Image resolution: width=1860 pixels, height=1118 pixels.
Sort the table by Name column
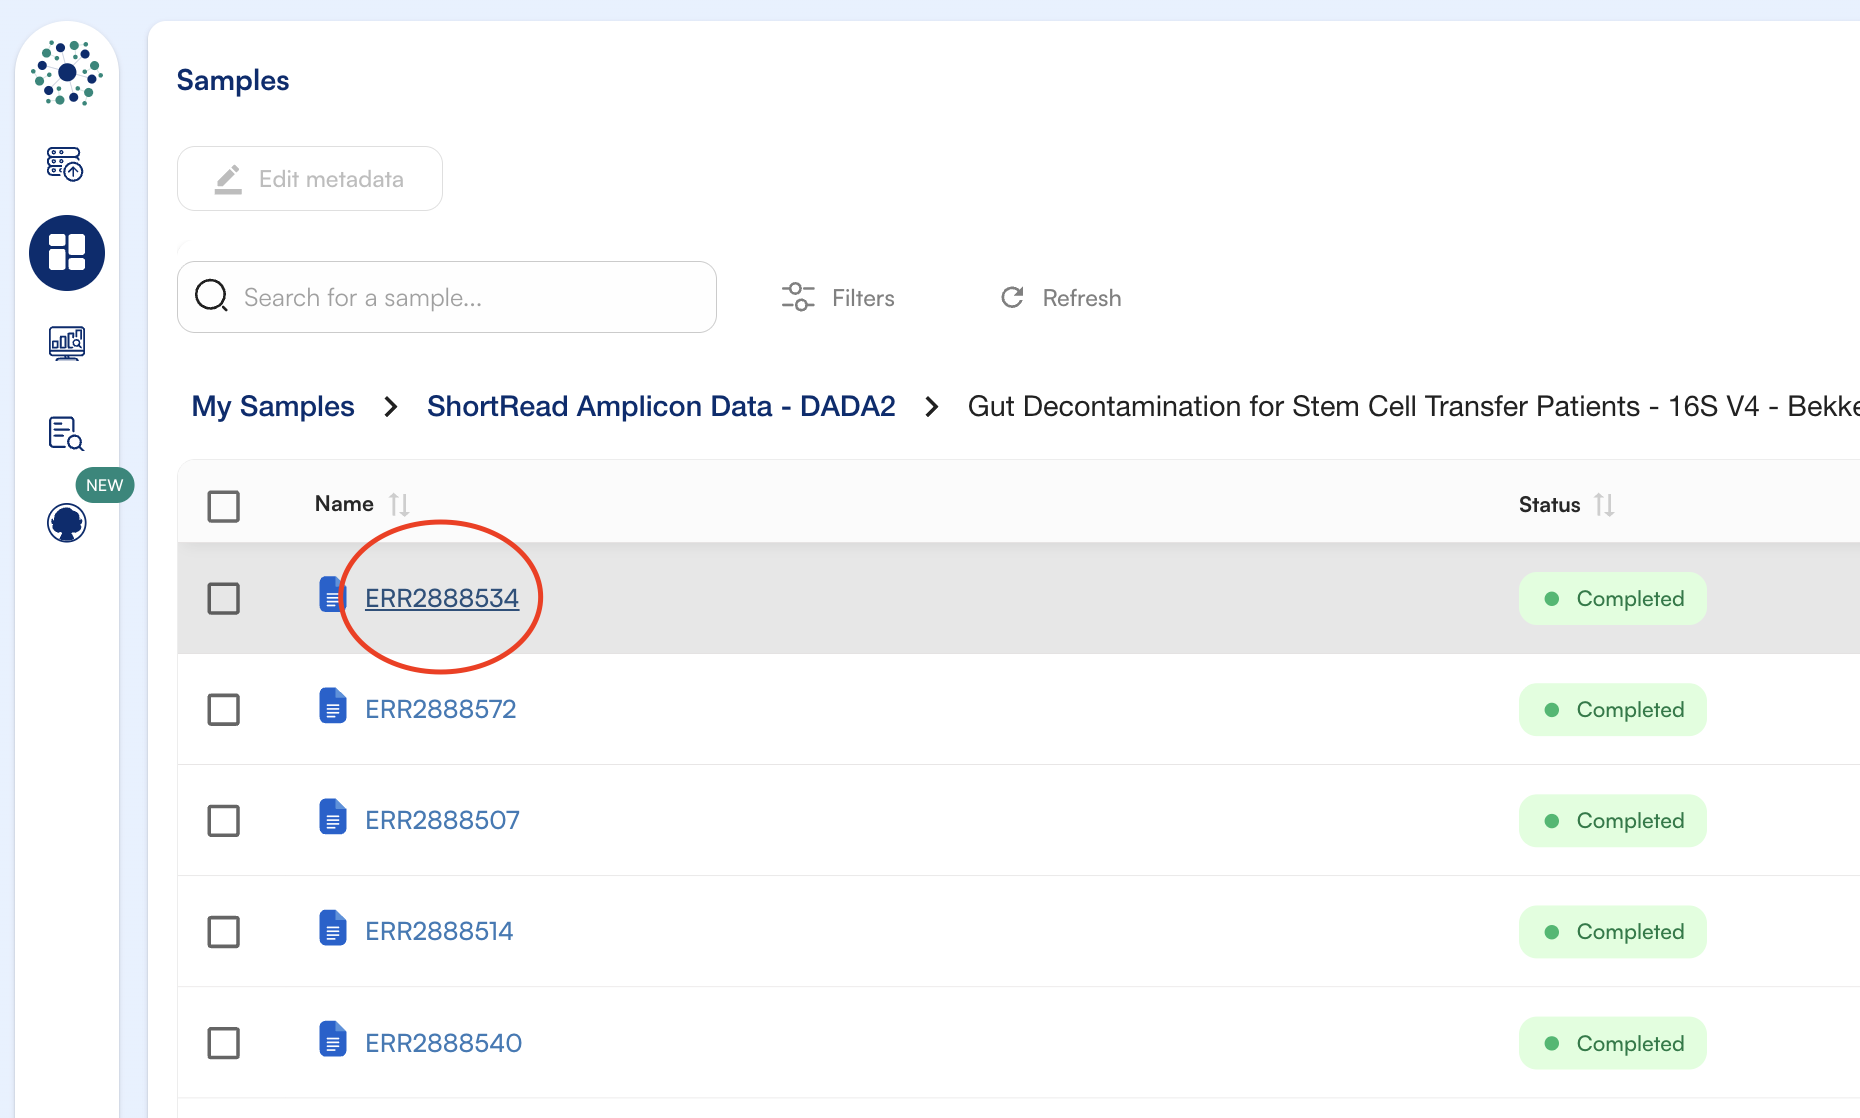399,504
